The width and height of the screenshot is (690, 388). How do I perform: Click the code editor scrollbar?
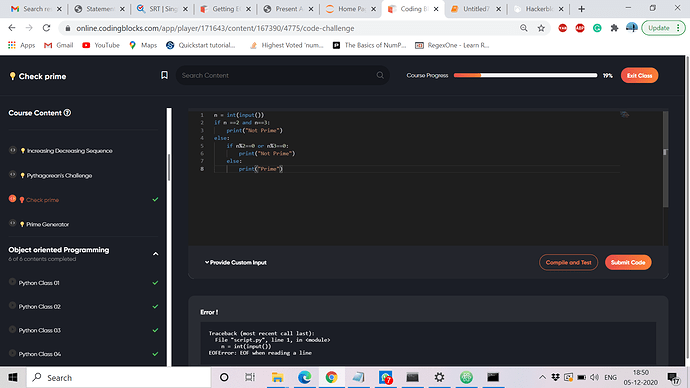665,159
